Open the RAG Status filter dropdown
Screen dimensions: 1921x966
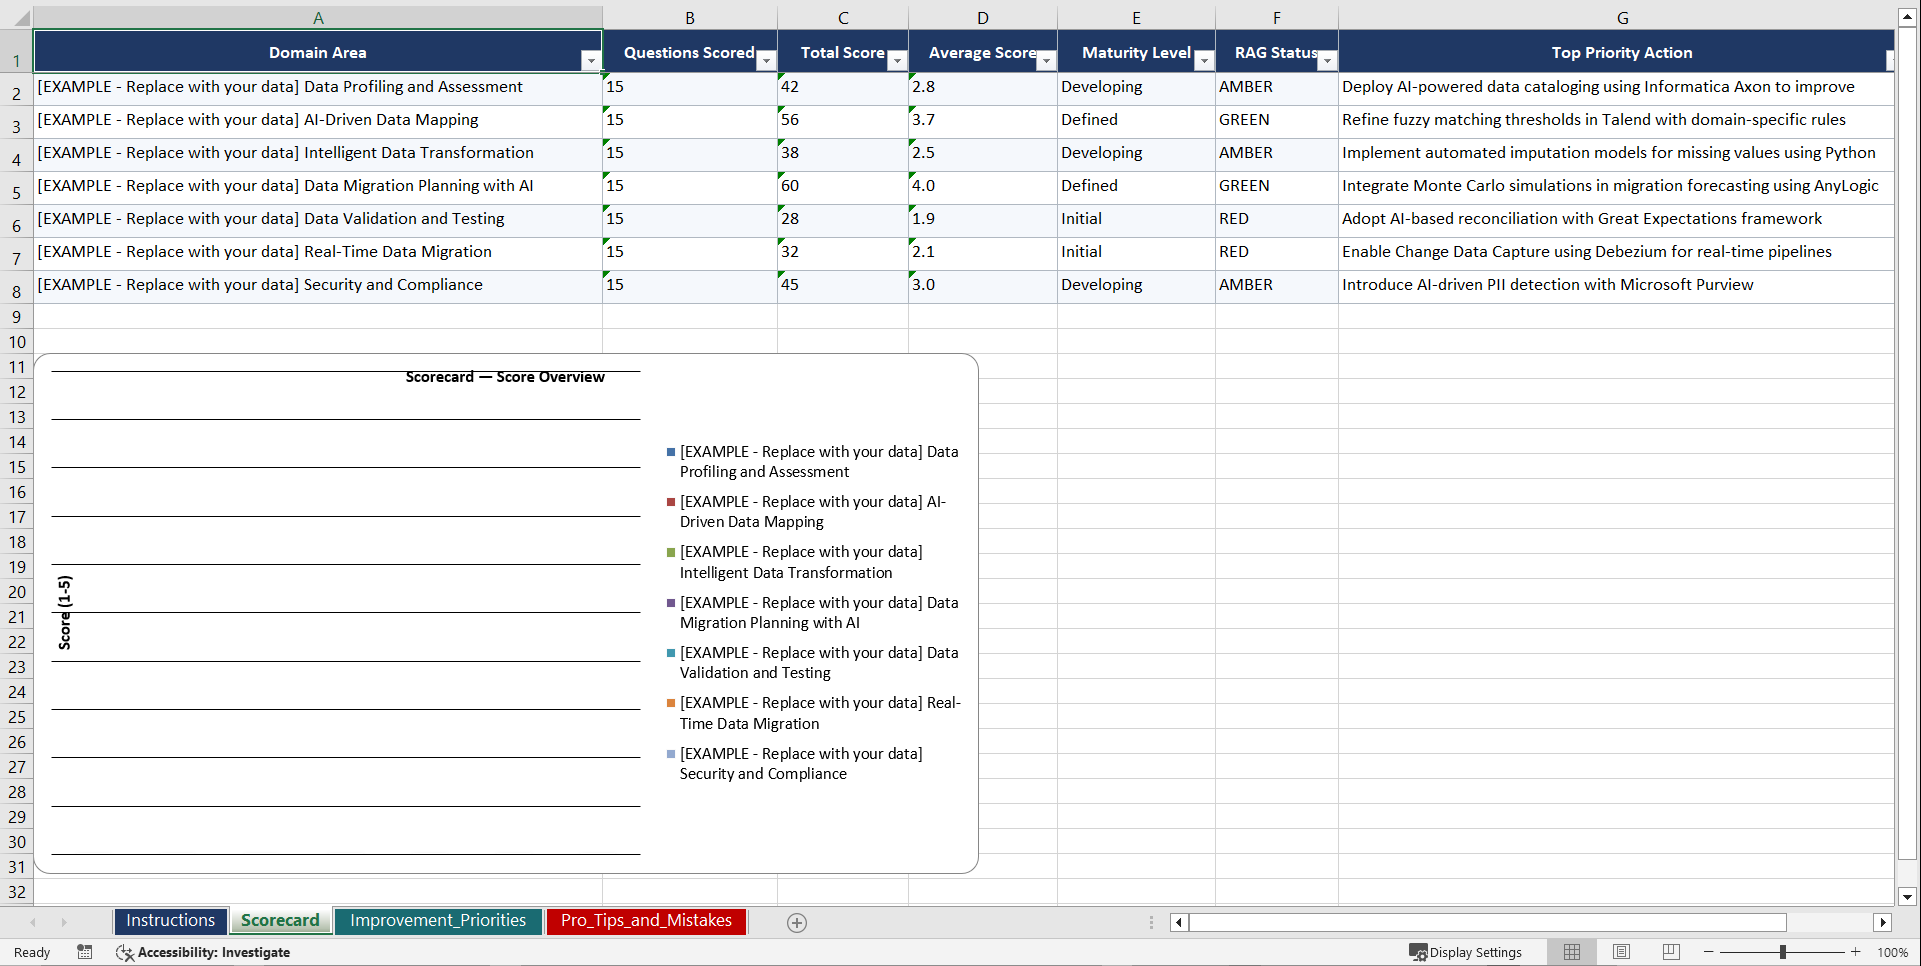(1327, 61)
